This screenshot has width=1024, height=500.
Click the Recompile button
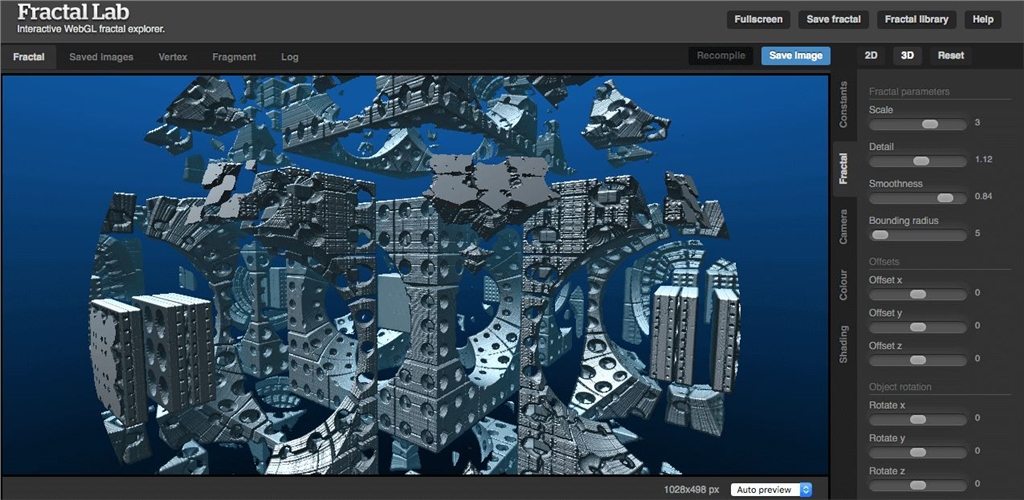pyautogui.click(x=720, y=56)
